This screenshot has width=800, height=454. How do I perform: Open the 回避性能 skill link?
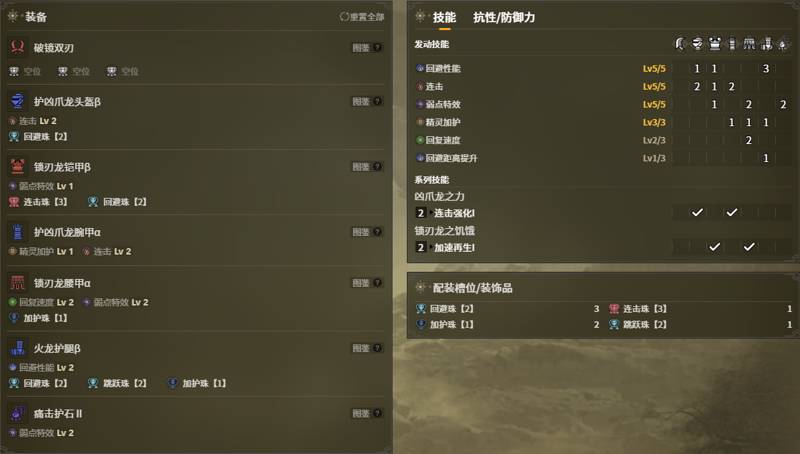pos(443,68)
